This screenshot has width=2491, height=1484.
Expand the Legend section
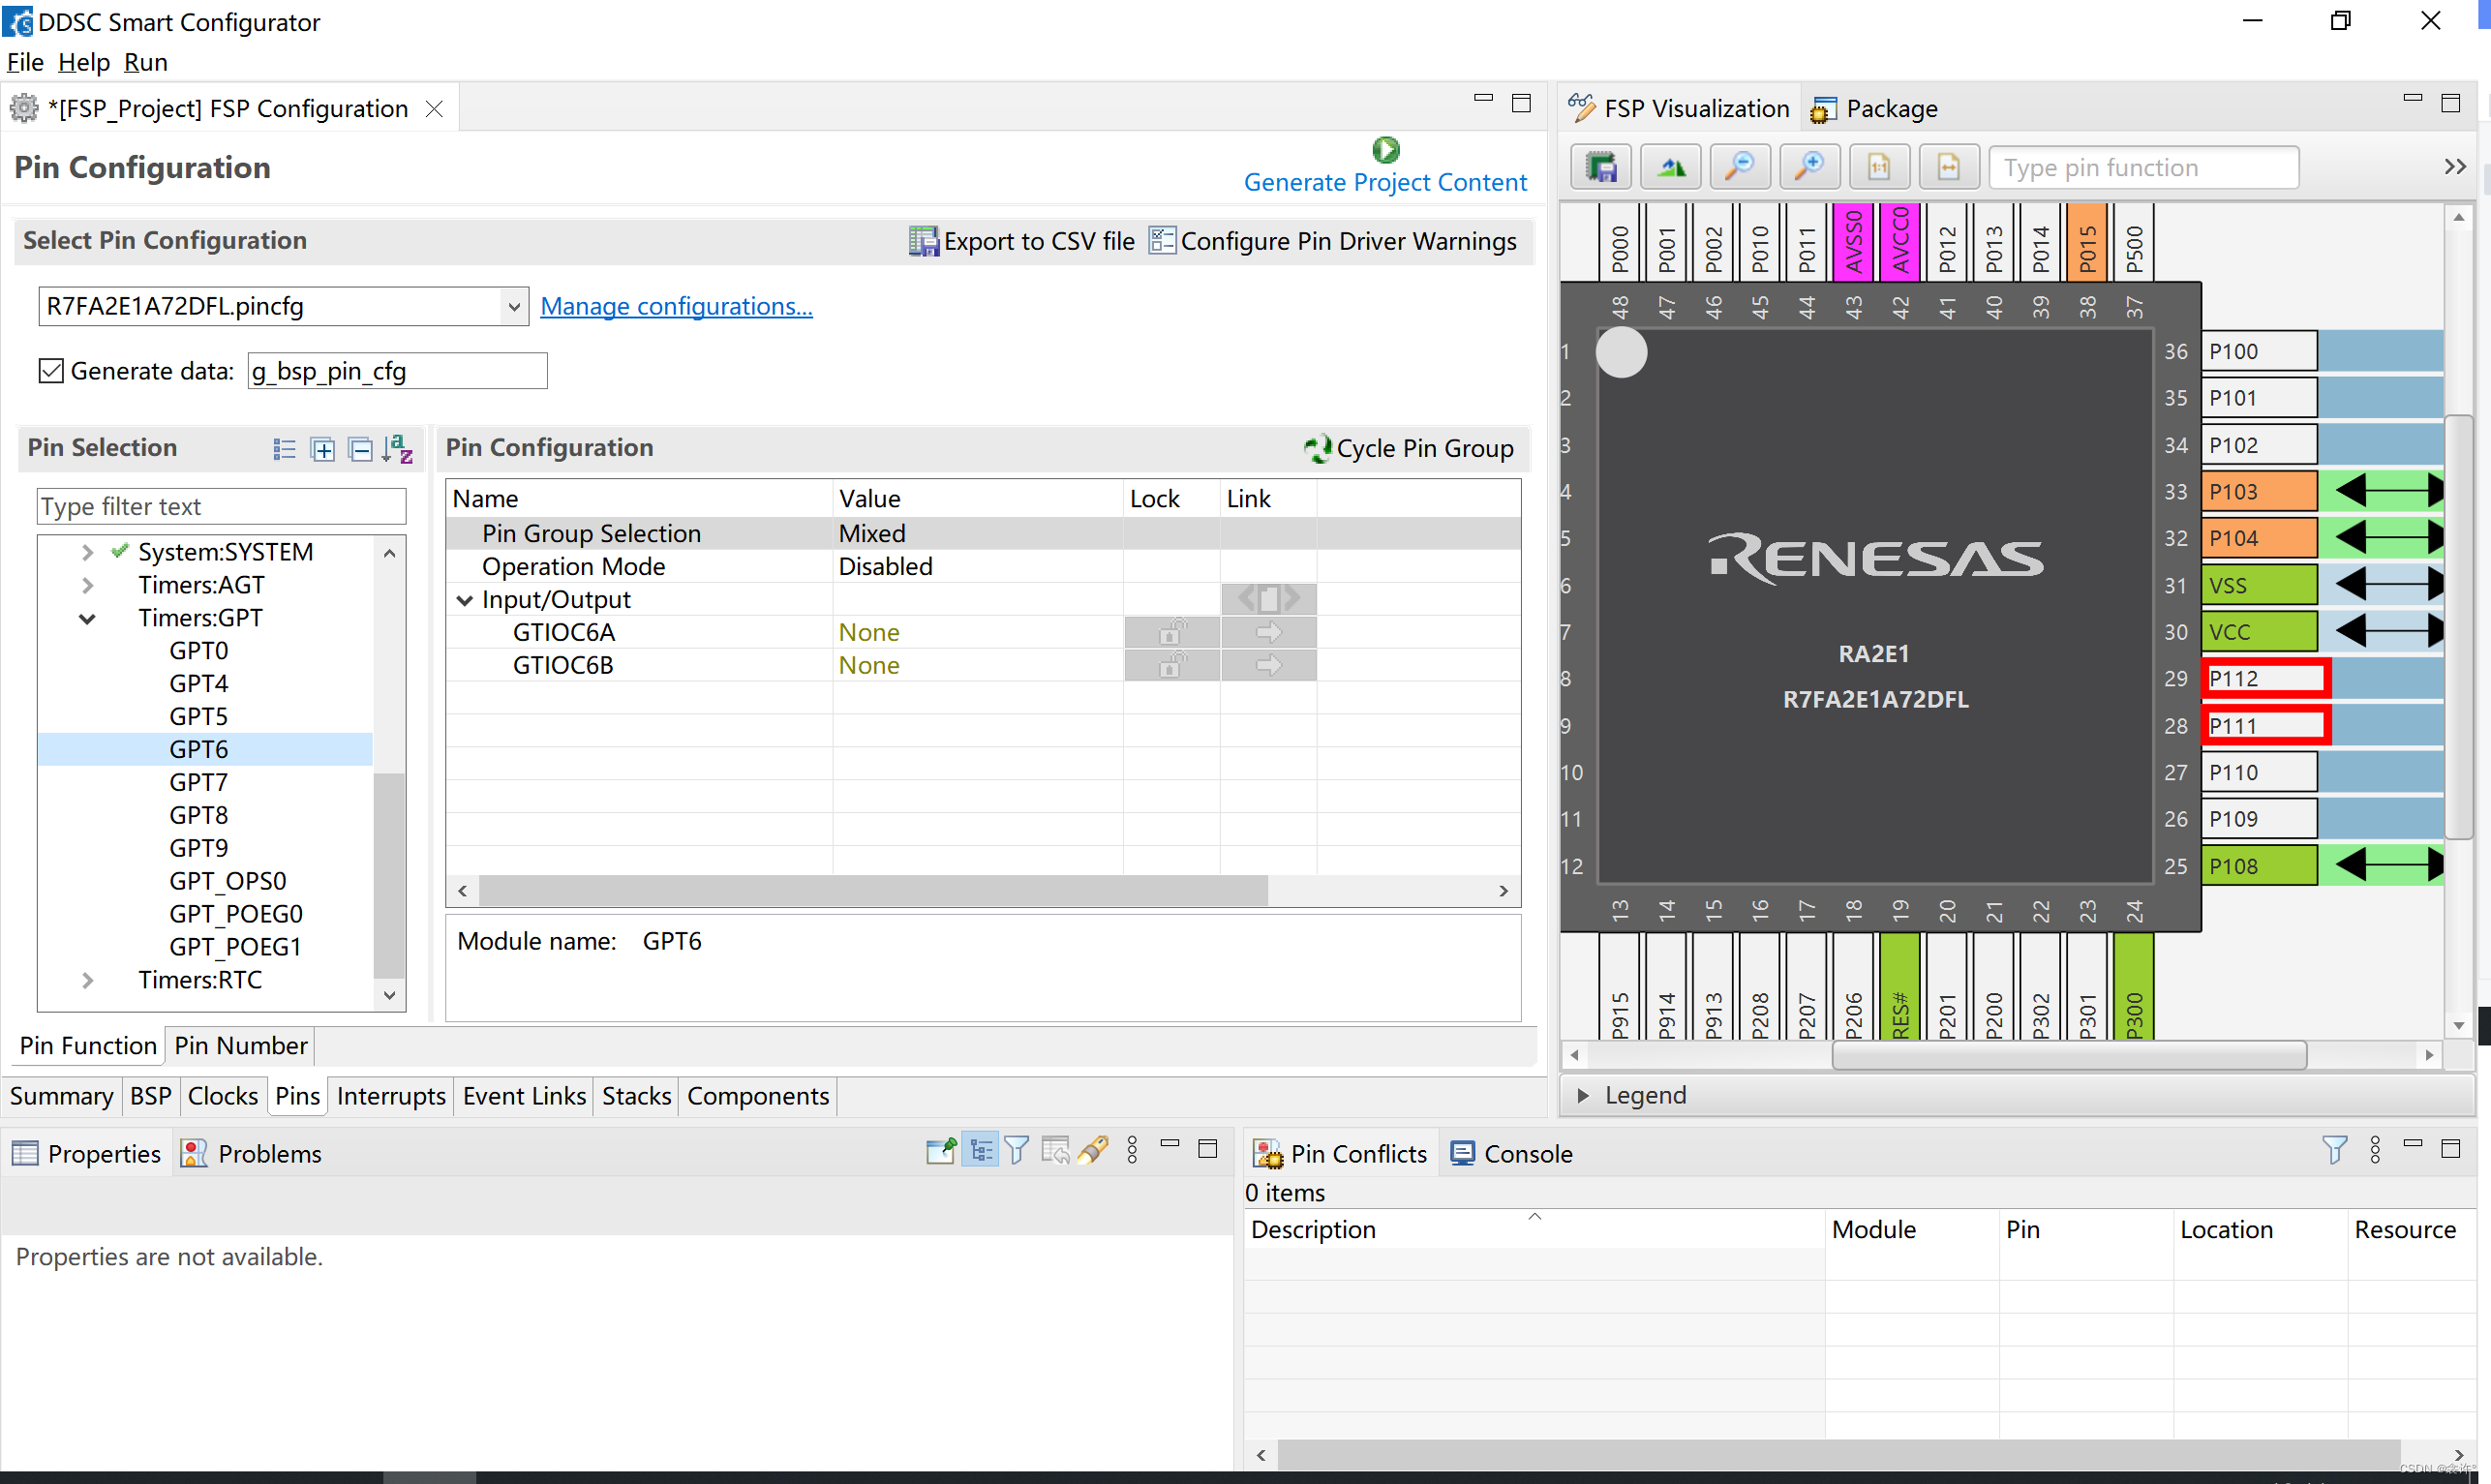pyautogui.click(x=1582, y=1095)
